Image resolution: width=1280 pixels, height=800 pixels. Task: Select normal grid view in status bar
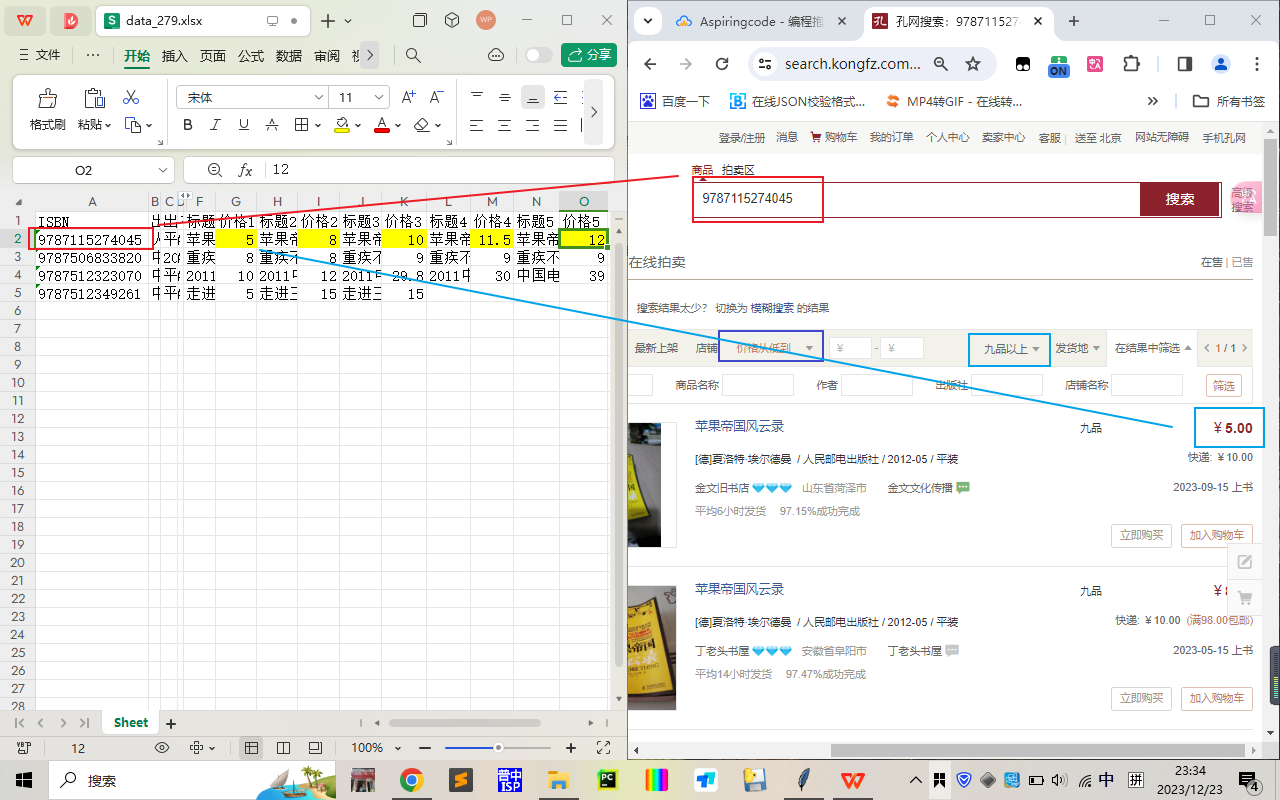coord(251,748)
